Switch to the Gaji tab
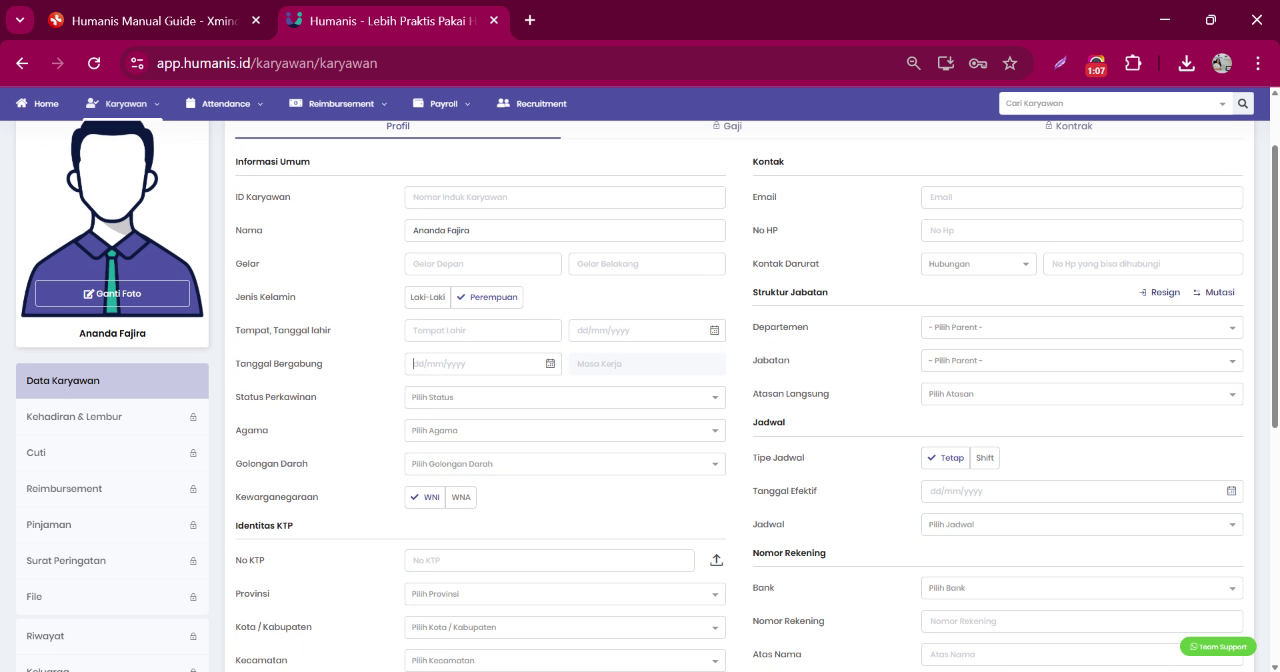Image resolution: width=1280 pixels, height=672 pixels. (727, 126)
